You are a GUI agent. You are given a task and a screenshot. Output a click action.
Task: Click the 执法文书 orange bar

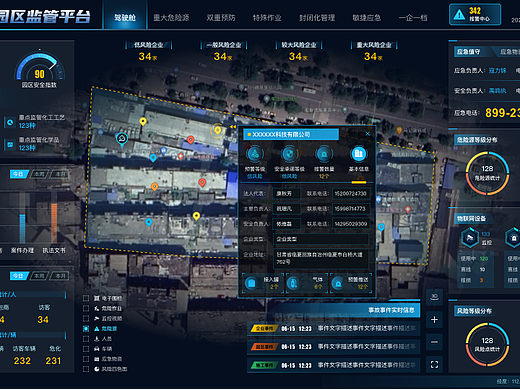pos(54,223)
